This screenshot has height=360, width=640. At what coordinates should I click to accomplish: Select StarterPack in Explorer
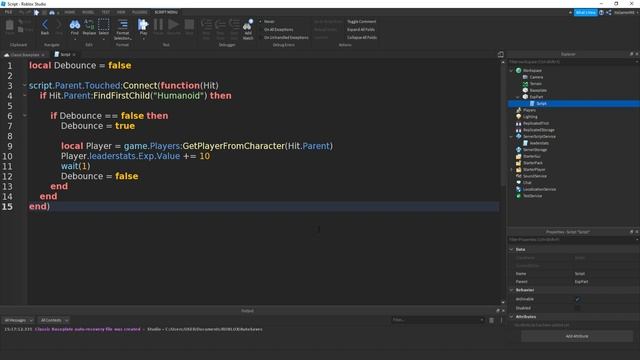tap(533, 163)
